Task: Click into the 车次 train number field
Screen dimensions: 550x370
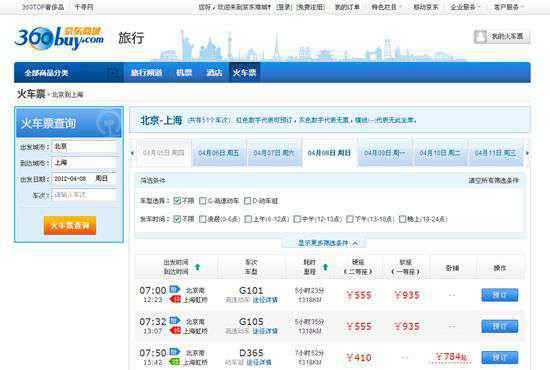Action: pyautogui.click(x=85, y=195)
